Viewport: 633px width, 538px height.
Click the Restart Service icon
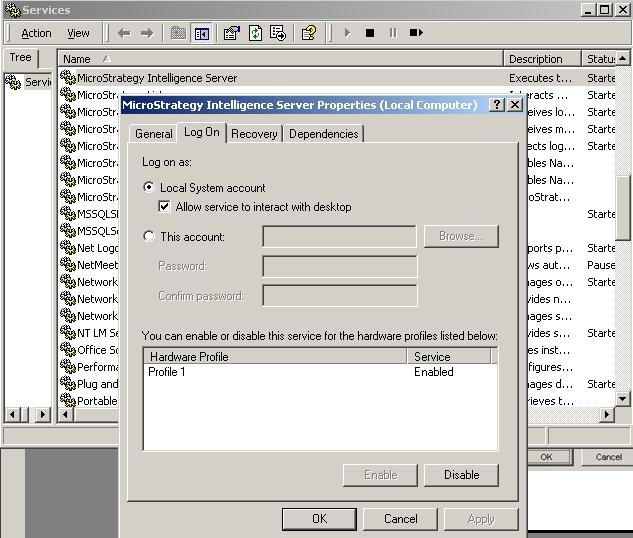[416, 33]
